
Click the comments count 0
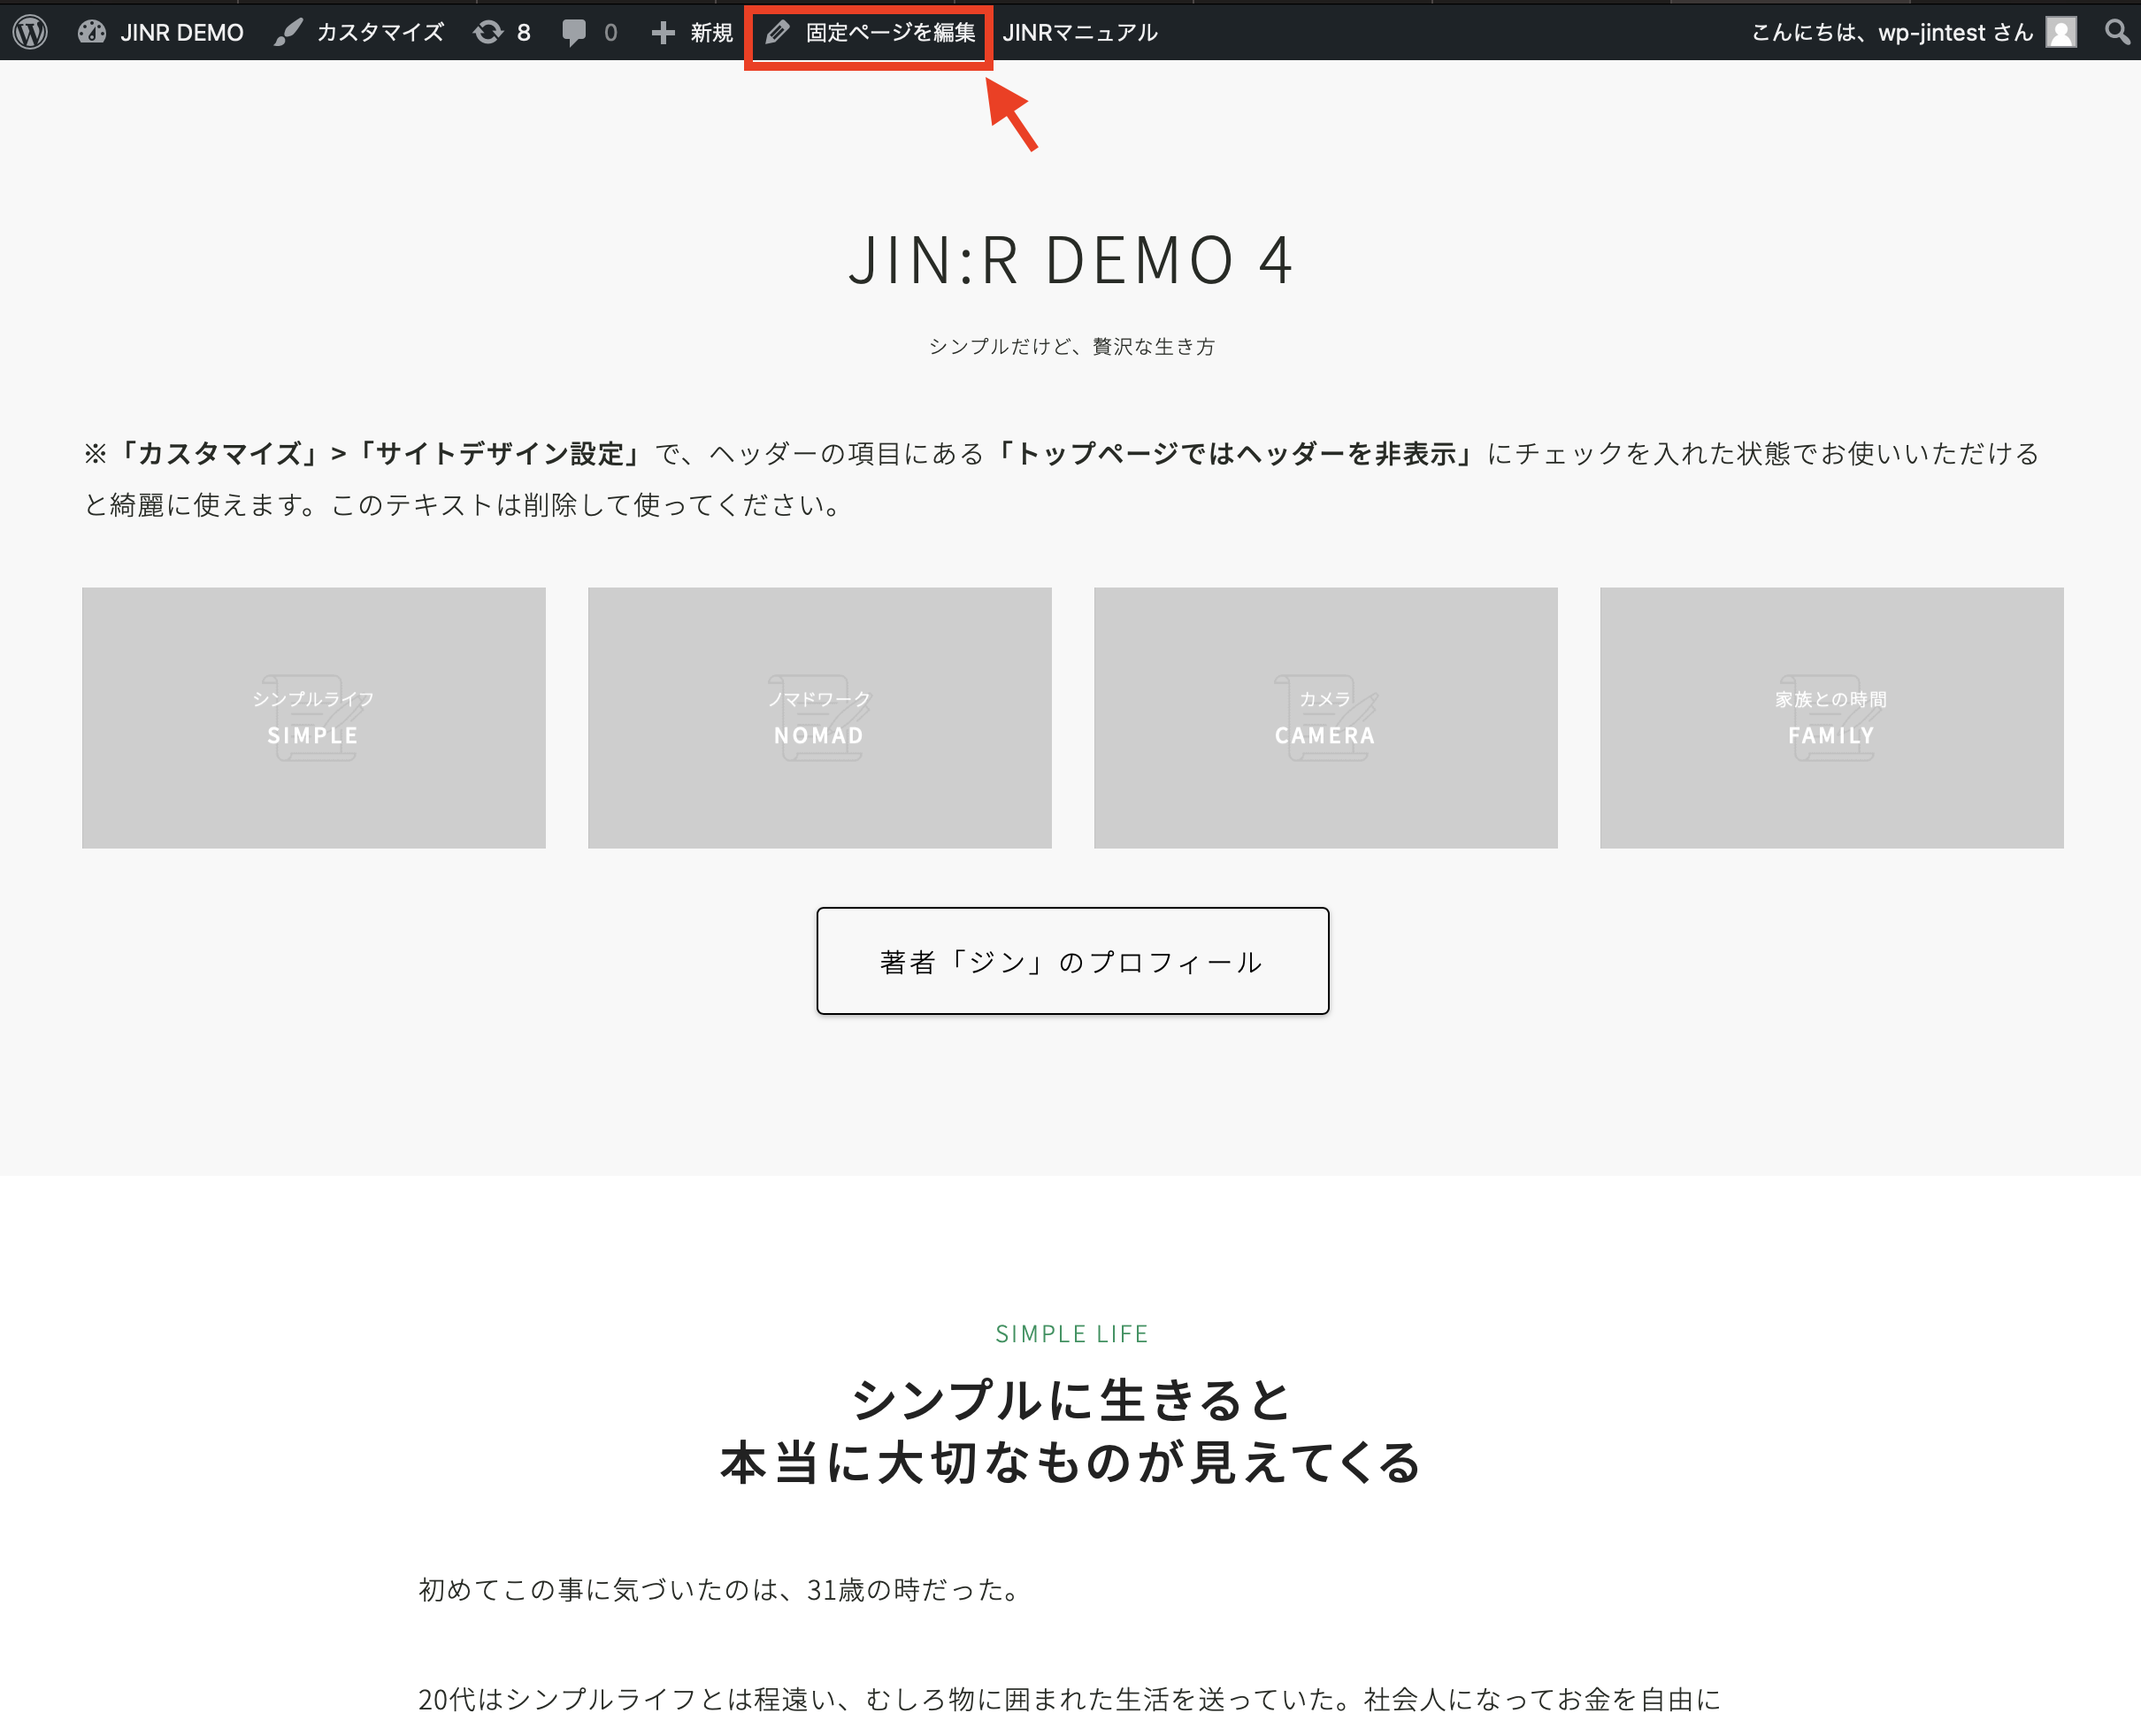(611, 32)
